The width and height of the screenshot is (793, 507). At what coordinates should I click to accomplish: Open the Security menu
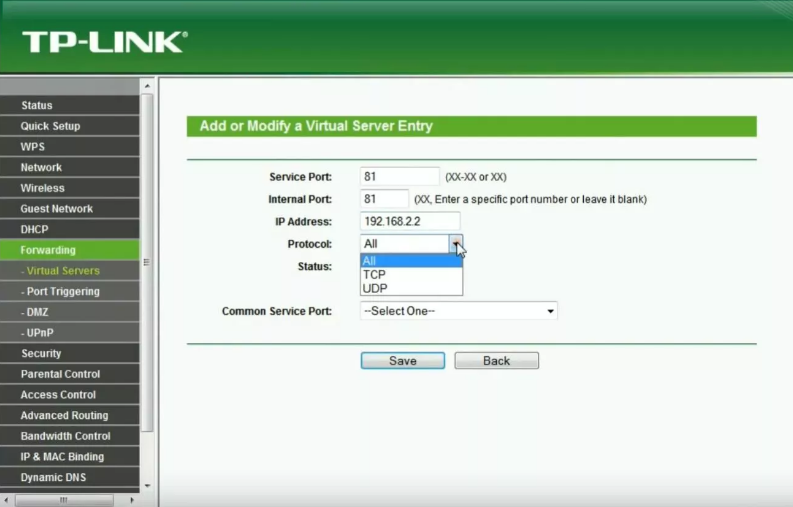point(70,353)
